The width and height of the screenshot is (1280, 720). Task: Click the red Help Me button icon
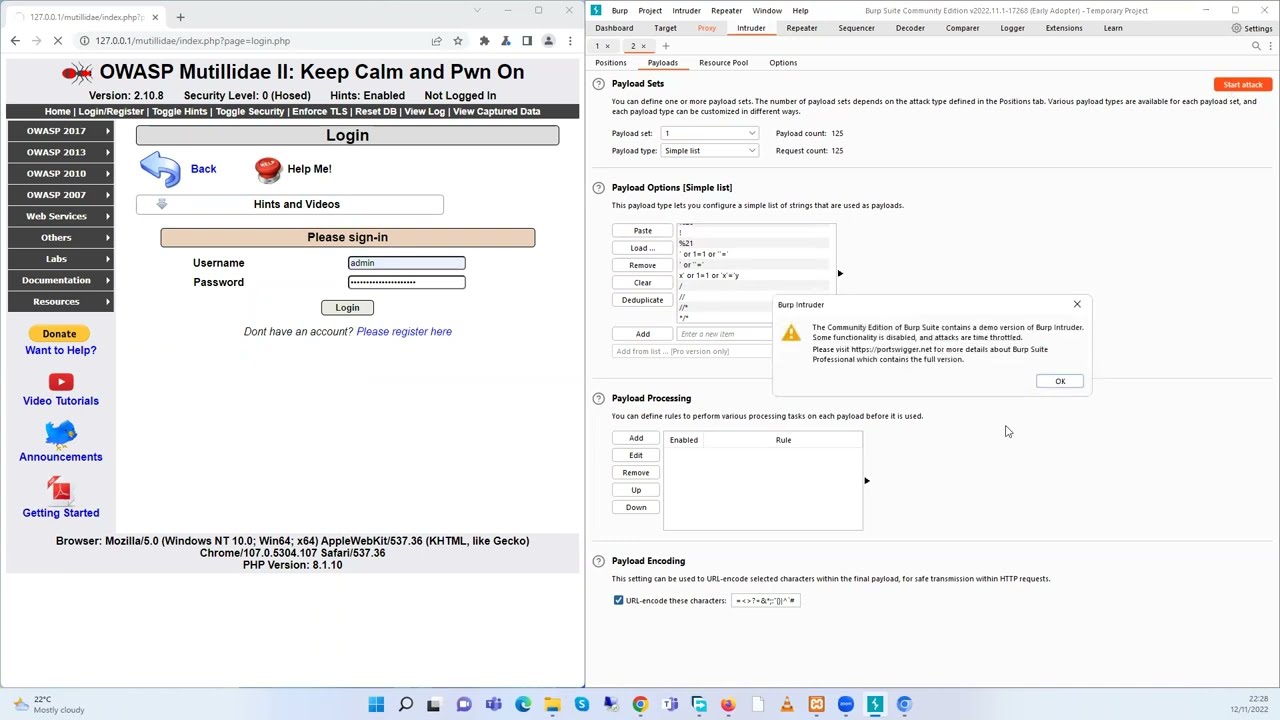click(x=268, y=169)
